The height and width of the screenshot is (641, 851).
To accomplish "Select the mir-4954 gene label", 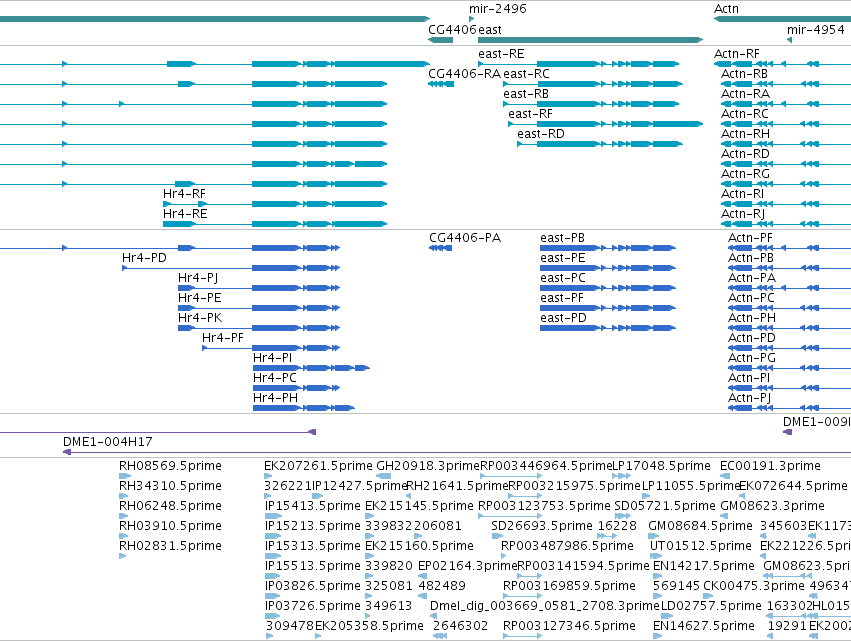I will point(816,30).
